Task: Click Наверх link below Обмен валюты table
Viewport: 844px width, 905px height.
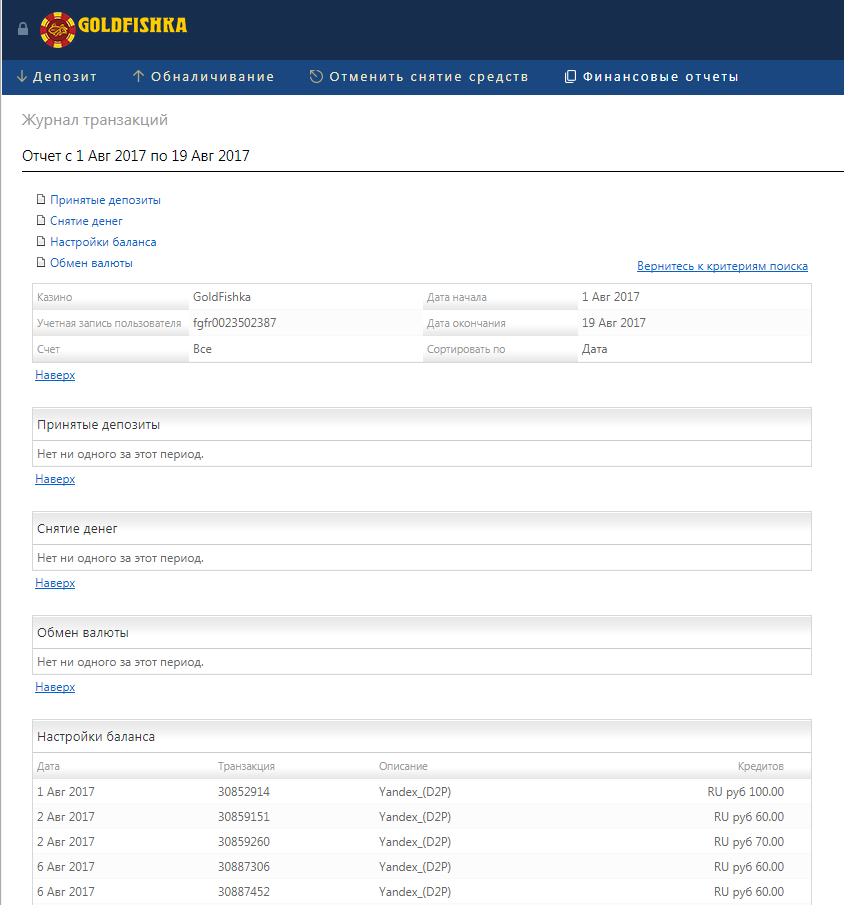Action: (x=55, y=687)
